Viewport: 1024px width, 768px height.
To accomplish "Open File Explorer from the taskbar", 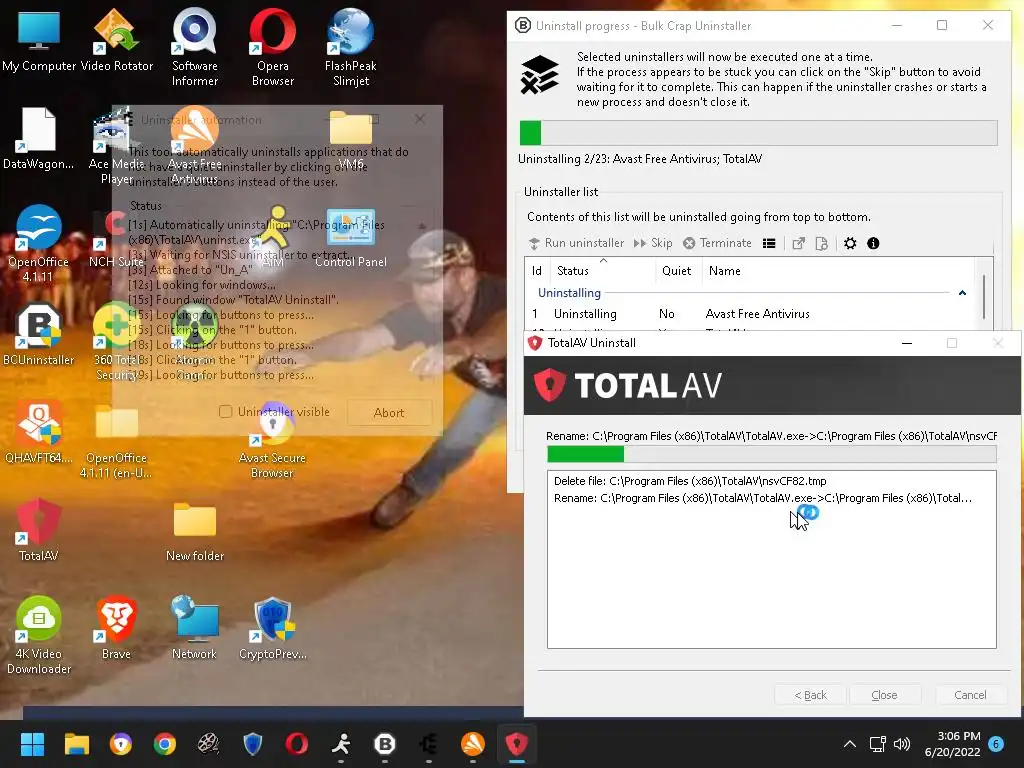I will click(x=76, y=744).
